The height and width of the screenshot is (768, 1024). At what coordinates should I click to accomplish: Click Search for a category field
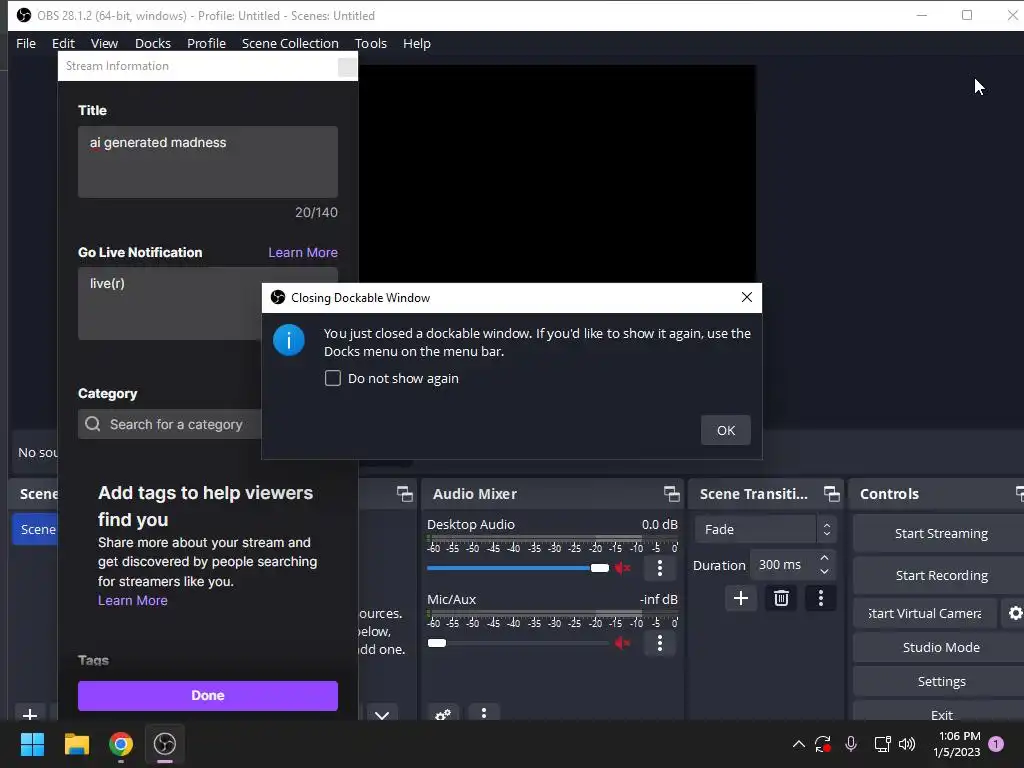click(x=170, y=424)
